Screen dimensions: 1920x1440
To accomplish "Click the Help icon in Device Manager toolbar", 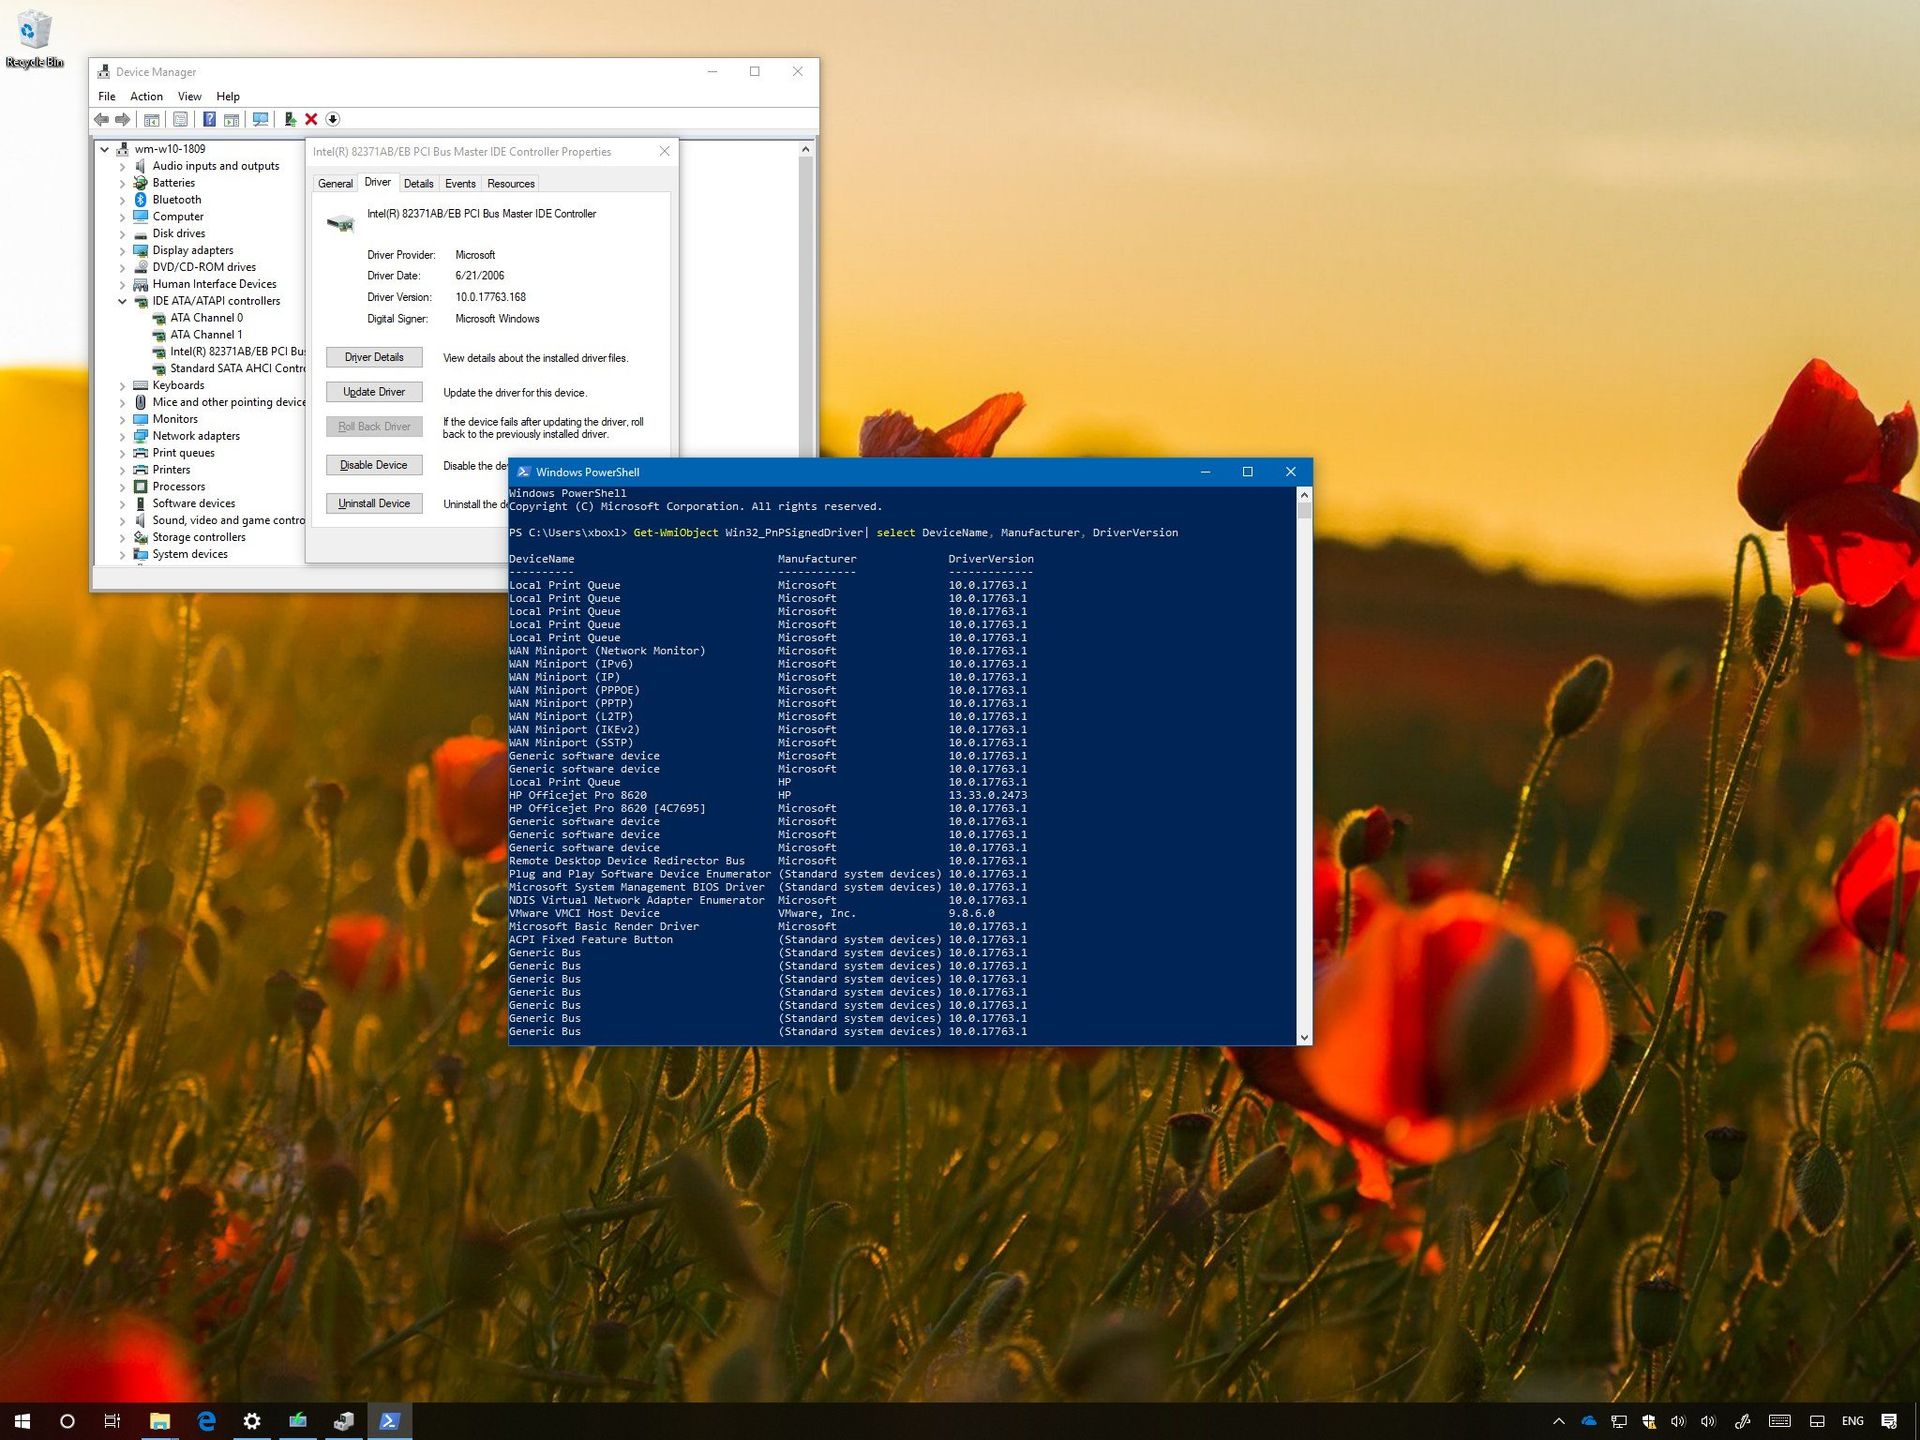I will 209,119.
